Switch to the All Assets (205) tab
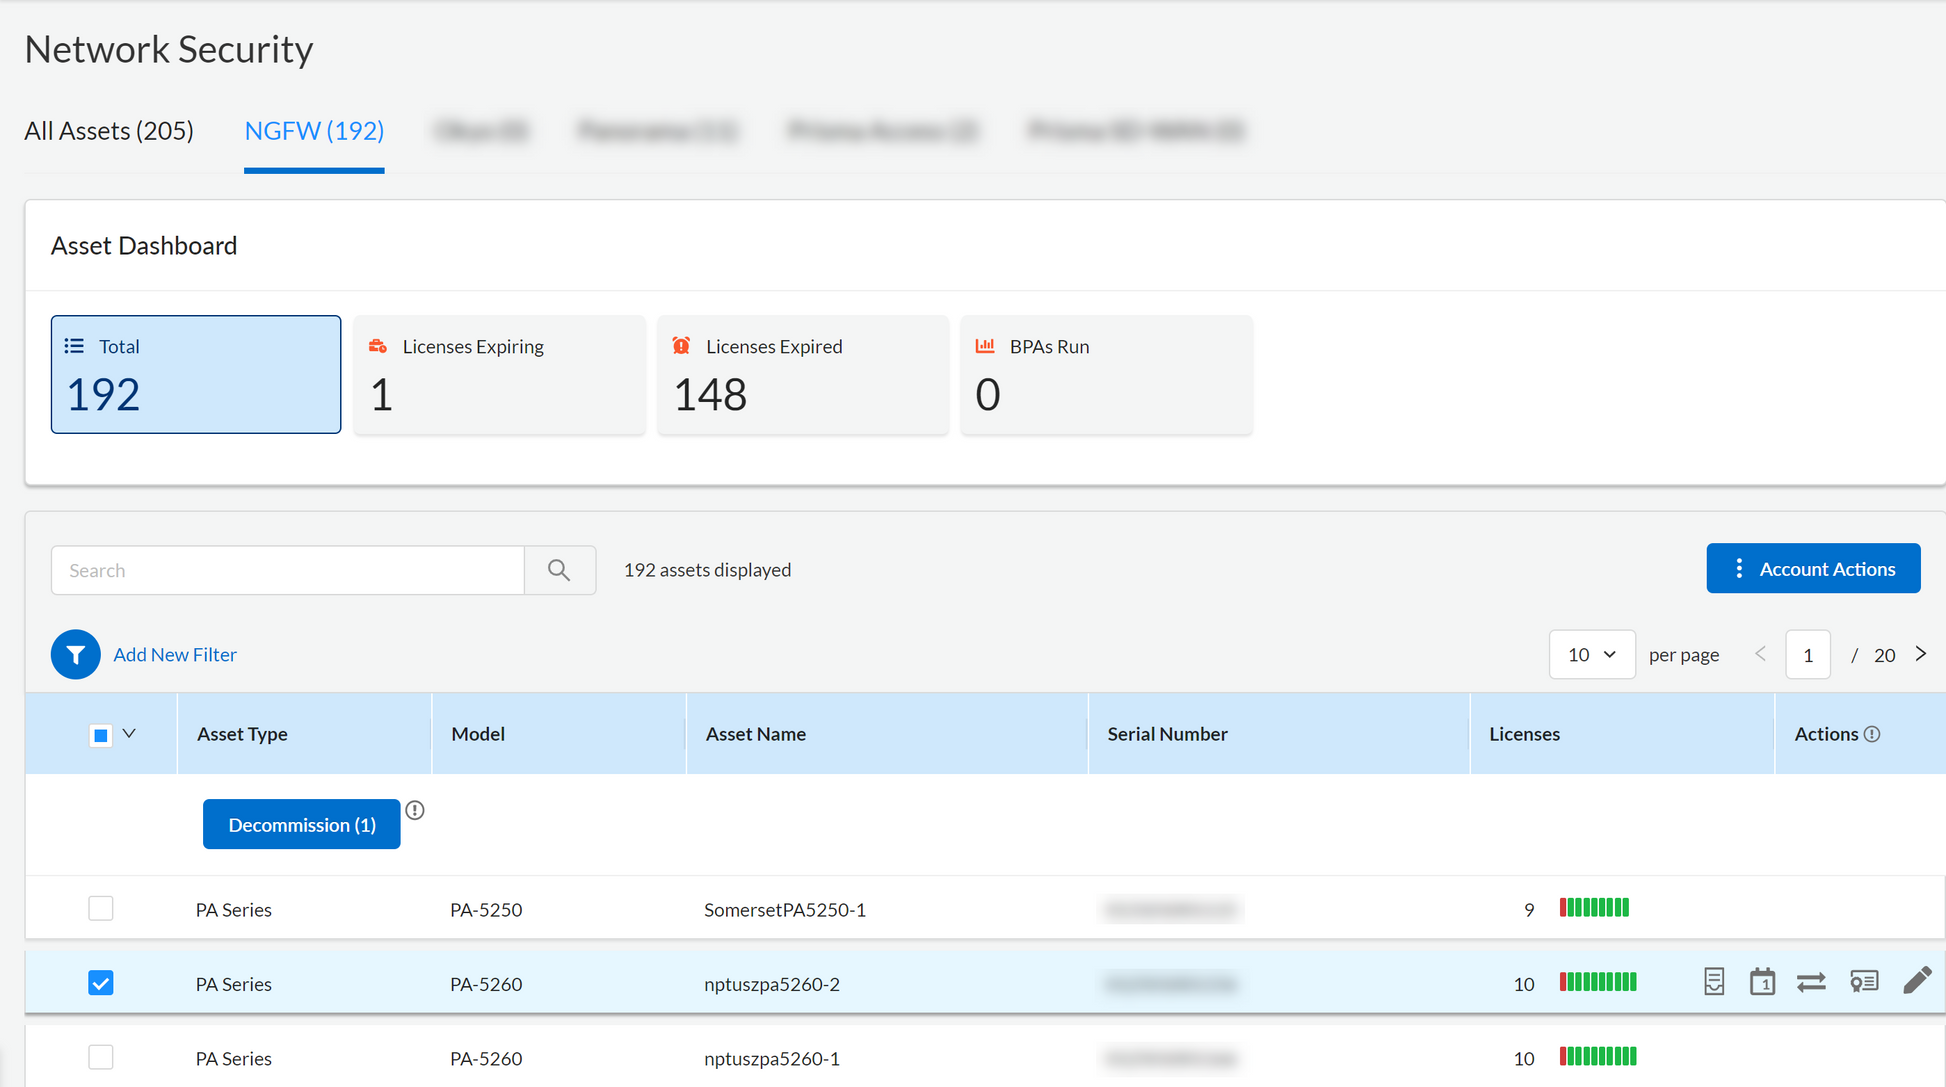The image size is (1946, 1087). [x=109, y=131]
